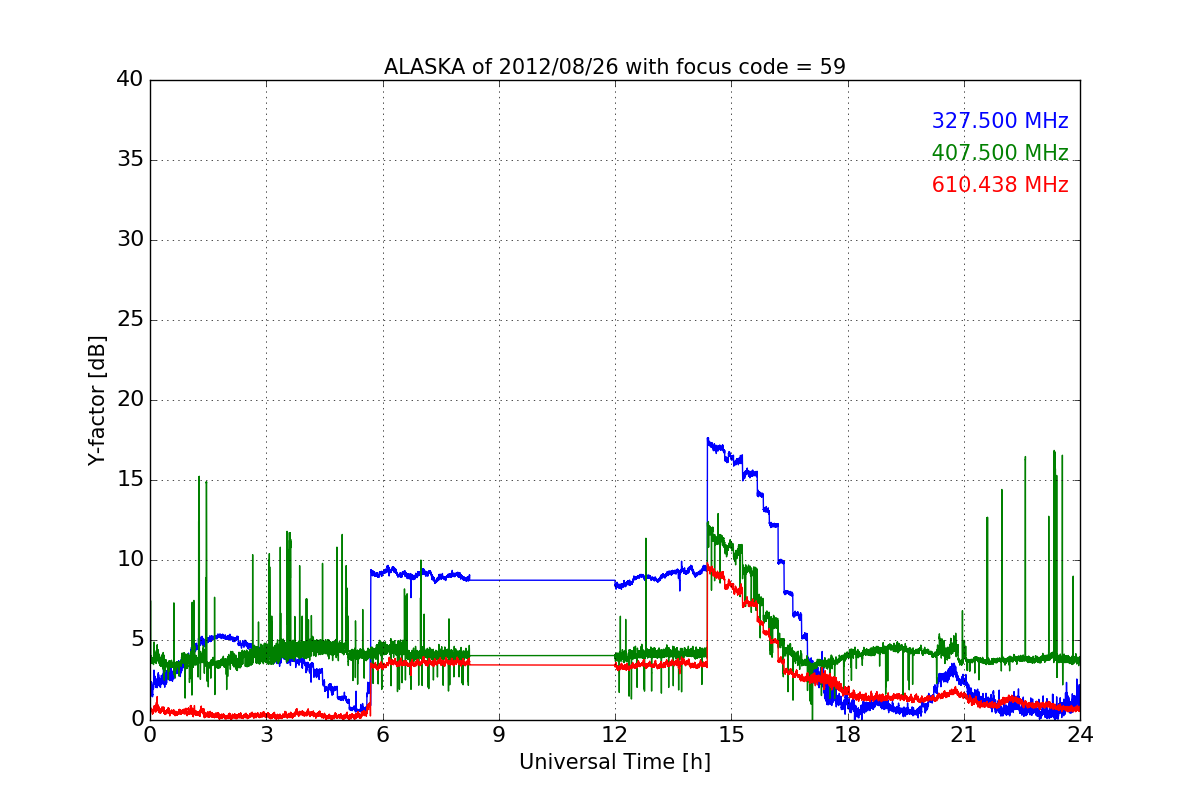Click y-axis tick label 15
Screen dimensions: 1200x800
pos(129,480)
